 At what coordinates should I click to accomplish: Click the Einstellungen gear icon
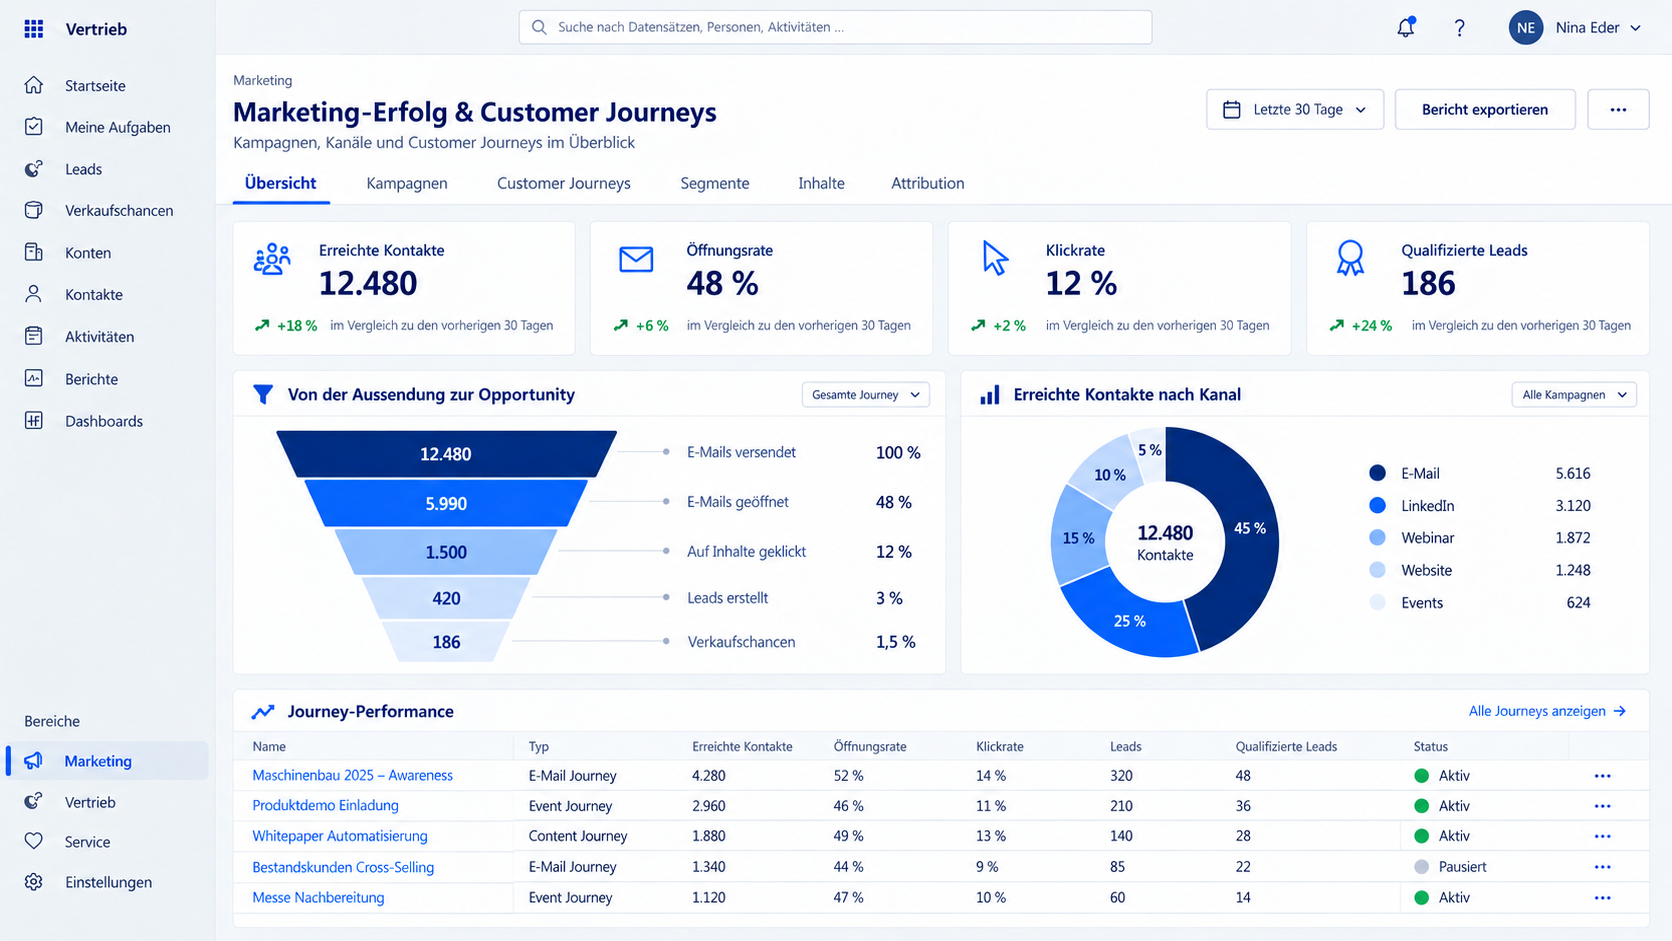[34, 882]
